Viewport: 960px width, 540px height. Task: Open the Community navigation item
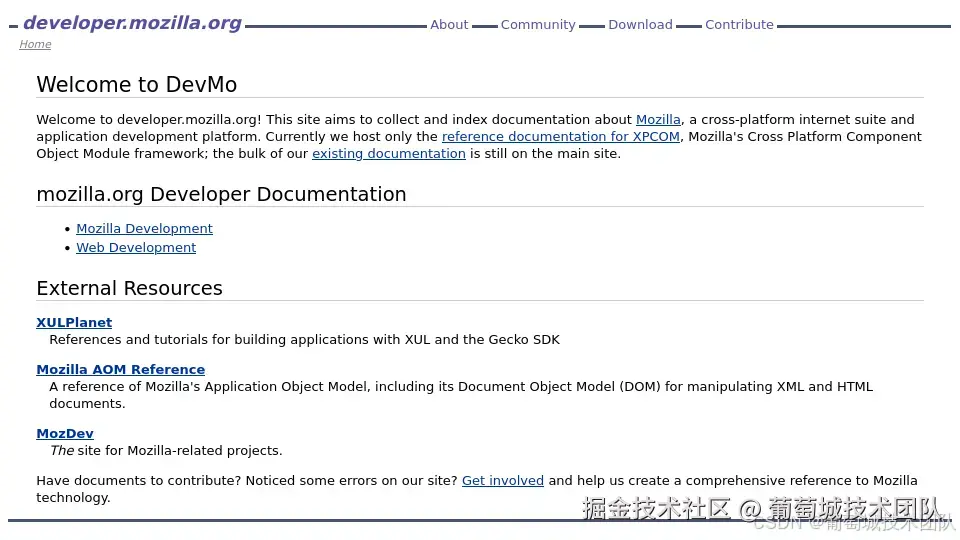pos(538,25)
